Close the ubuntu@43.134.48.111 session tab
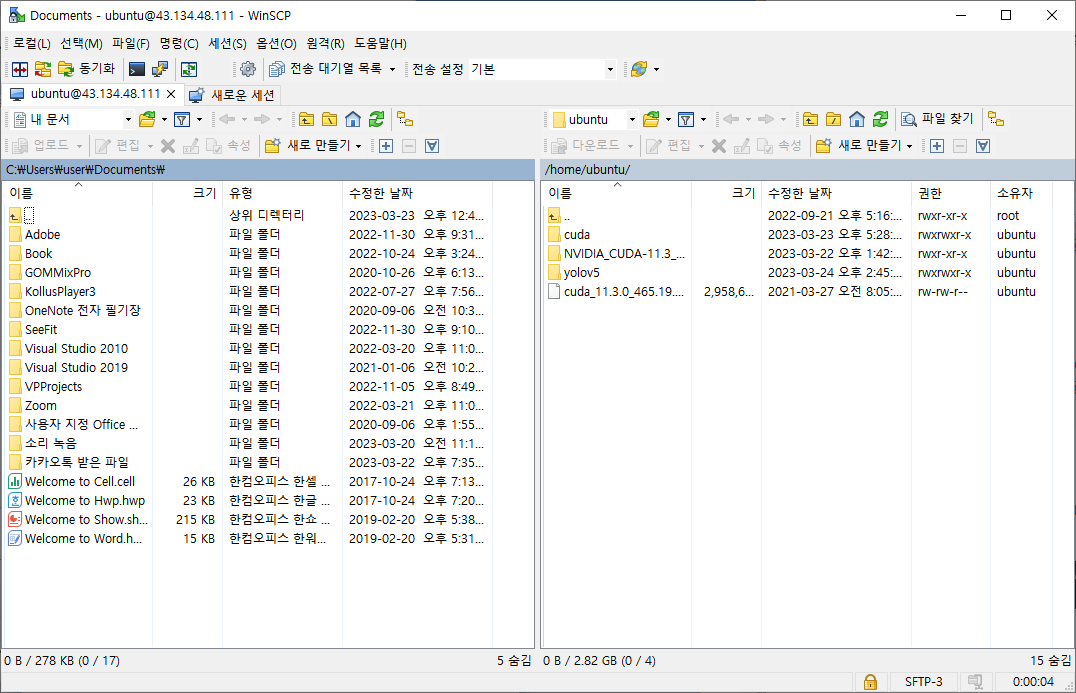 point(172,94)
